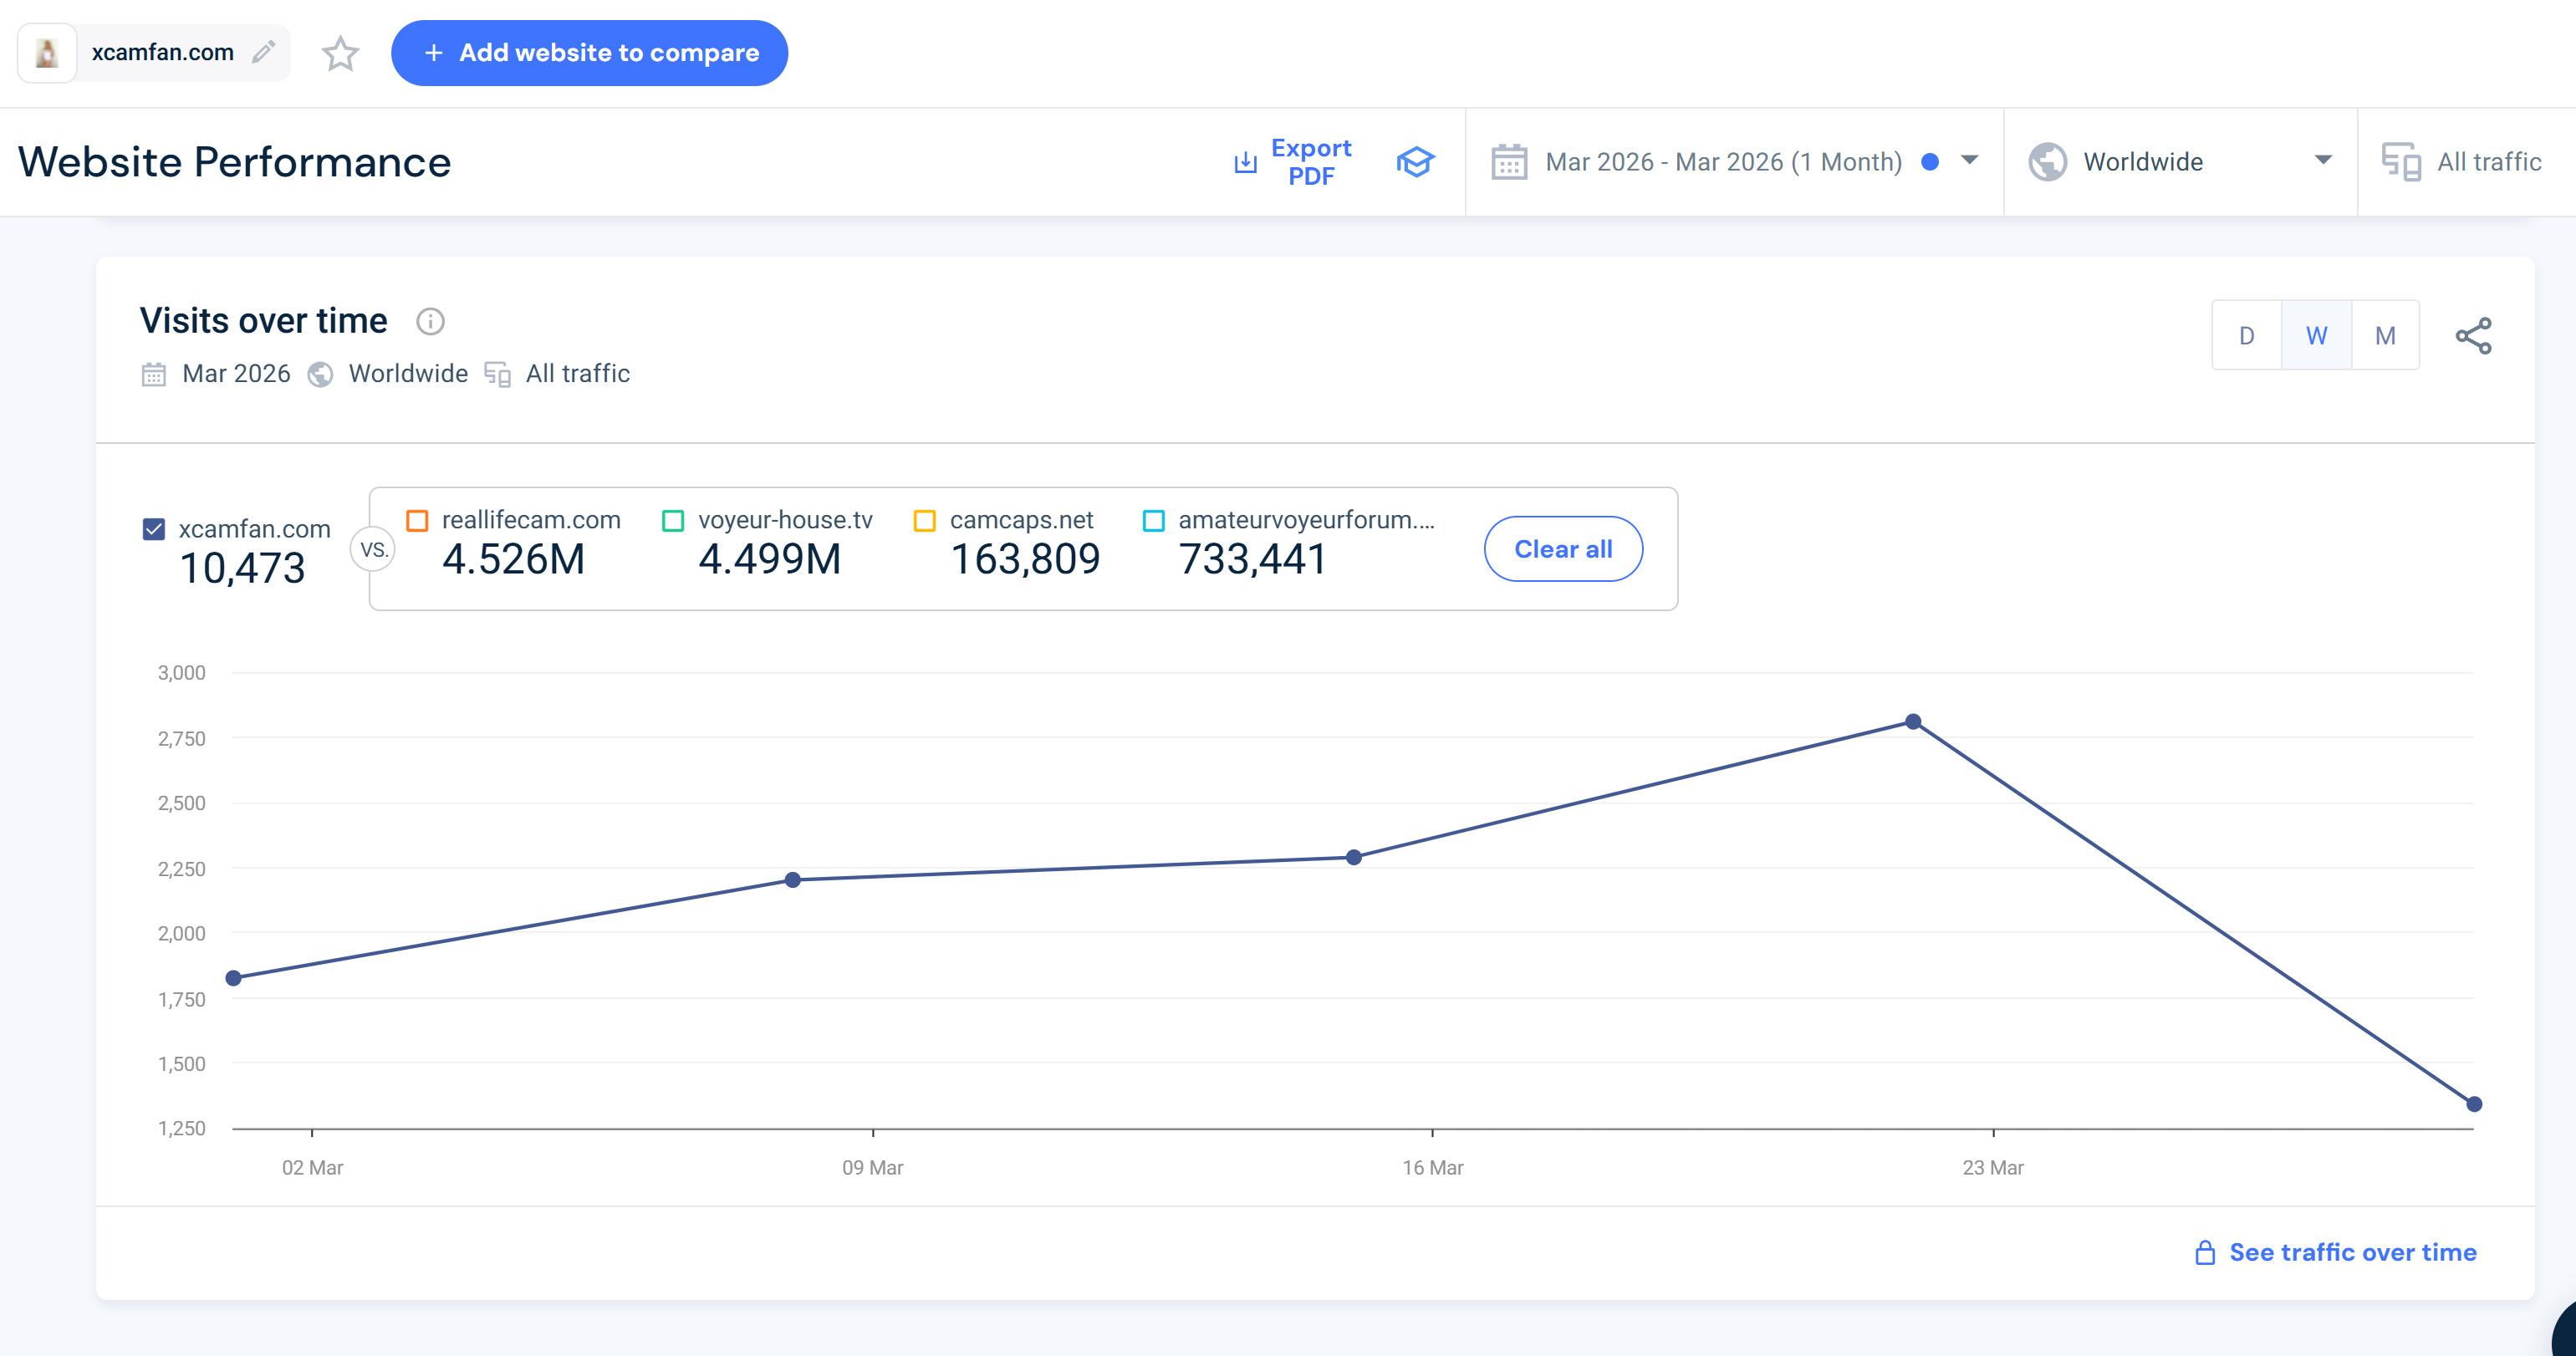Viewport: 2576px width, 1356px height.
Task: Open the All traffic device filter
Action: click(2464, 162)
